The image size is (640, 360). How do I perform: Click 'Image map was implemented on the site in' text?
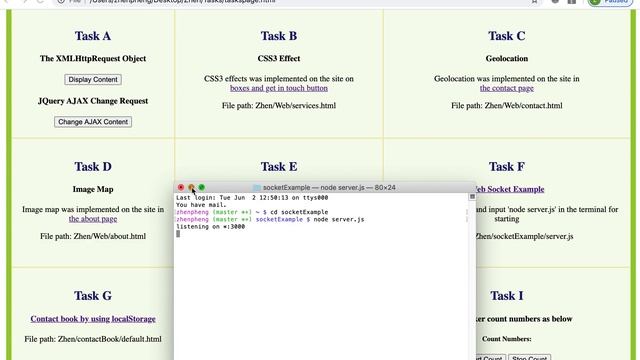click(x=93, y=209)
